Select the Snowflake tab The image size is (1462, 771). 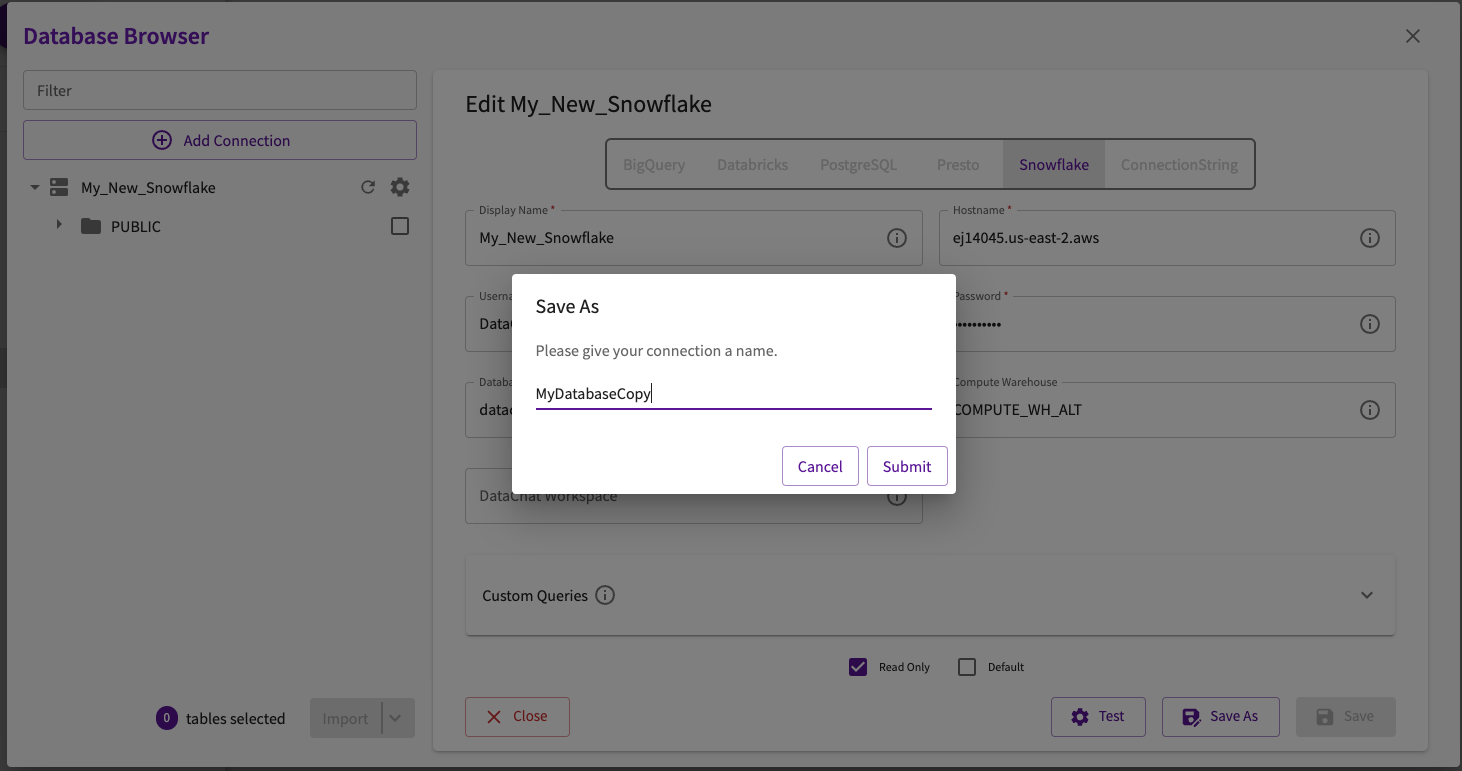click(1054, 165)
